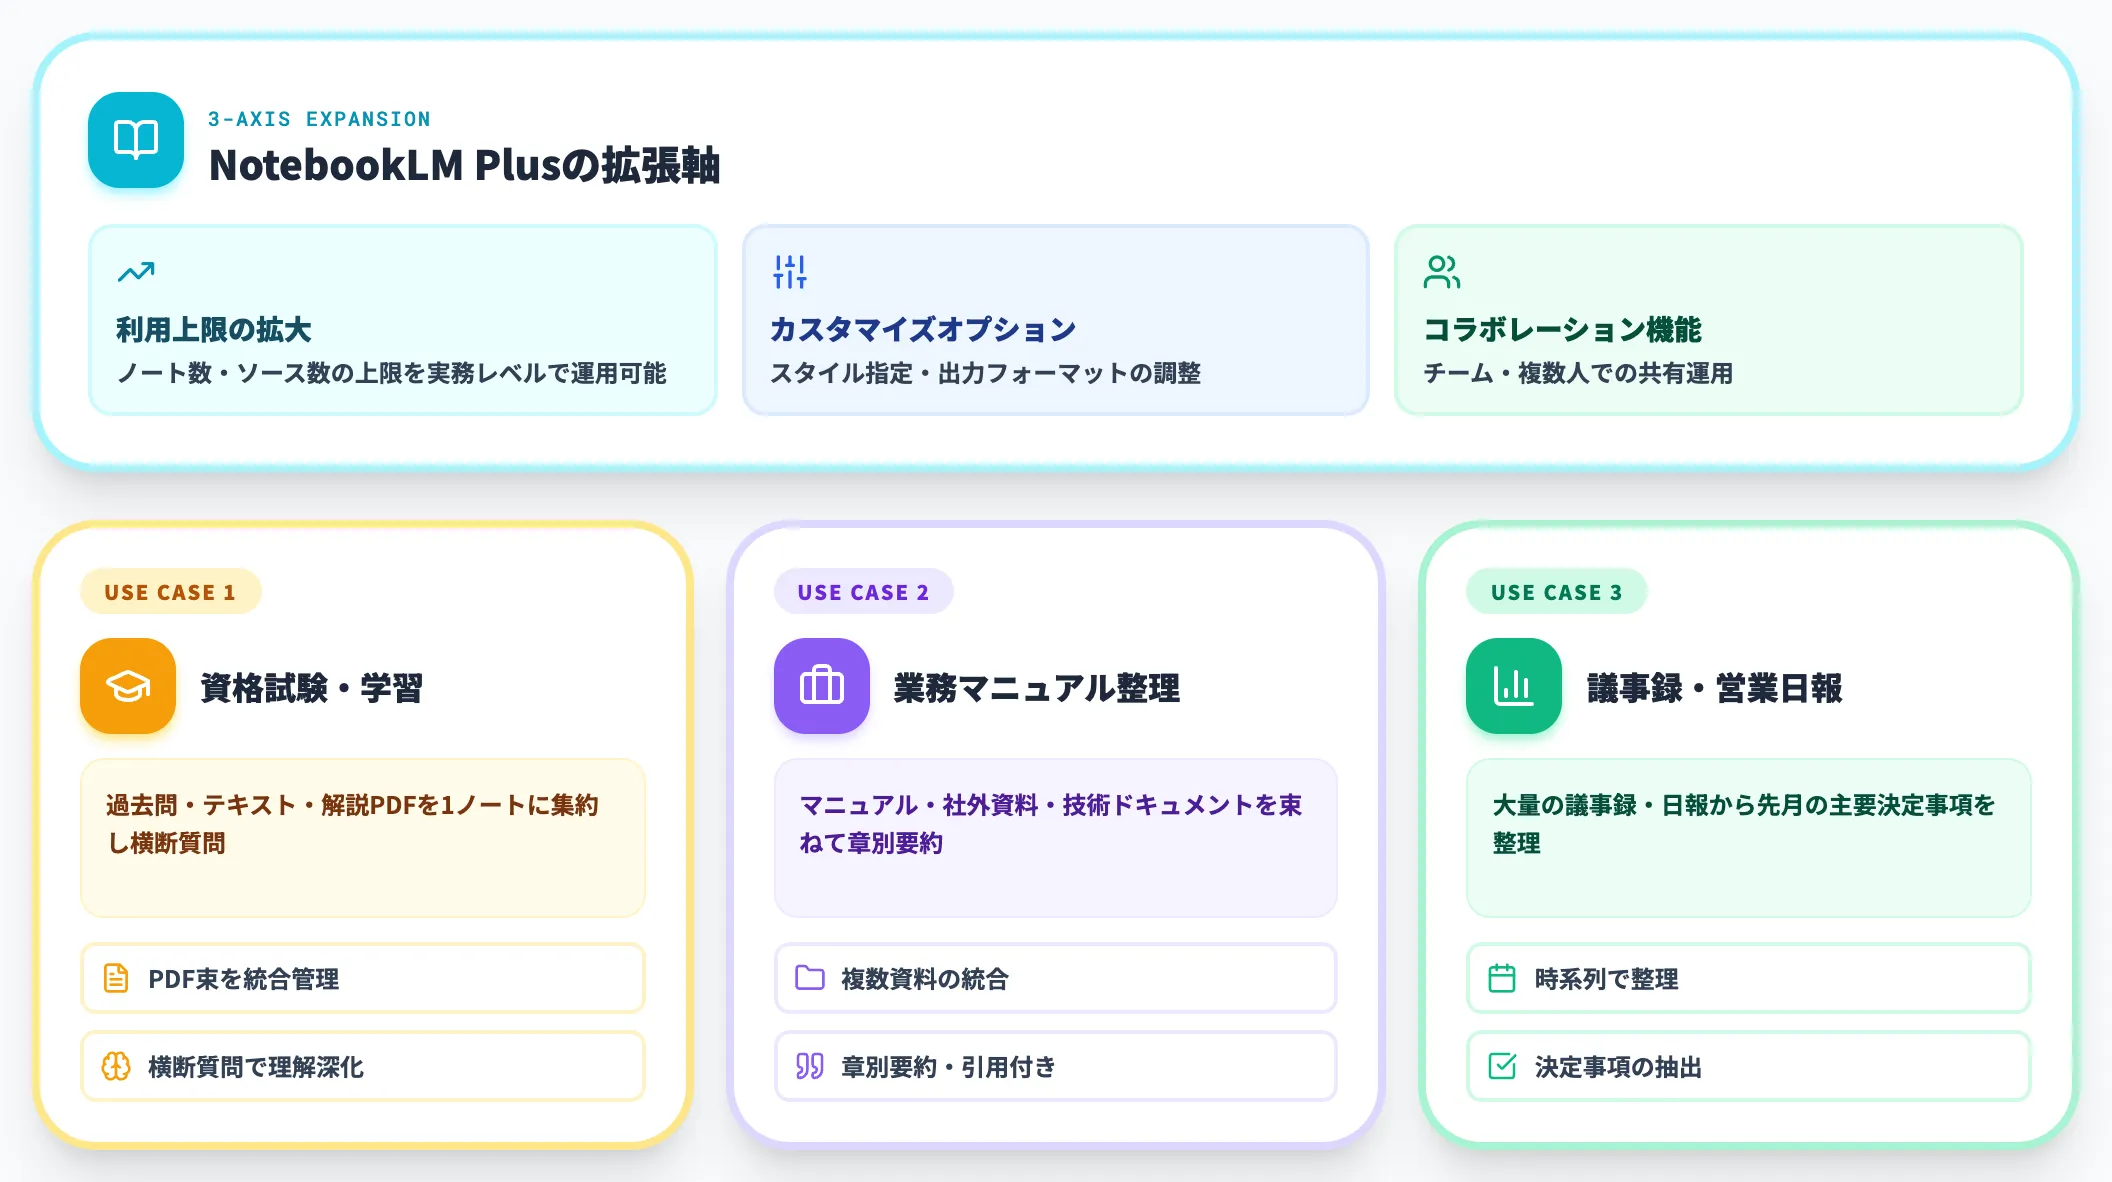Click the 3-AXIS EXPANSION label
Screen dimensions: 2112x1182
[x=319, y=119]
